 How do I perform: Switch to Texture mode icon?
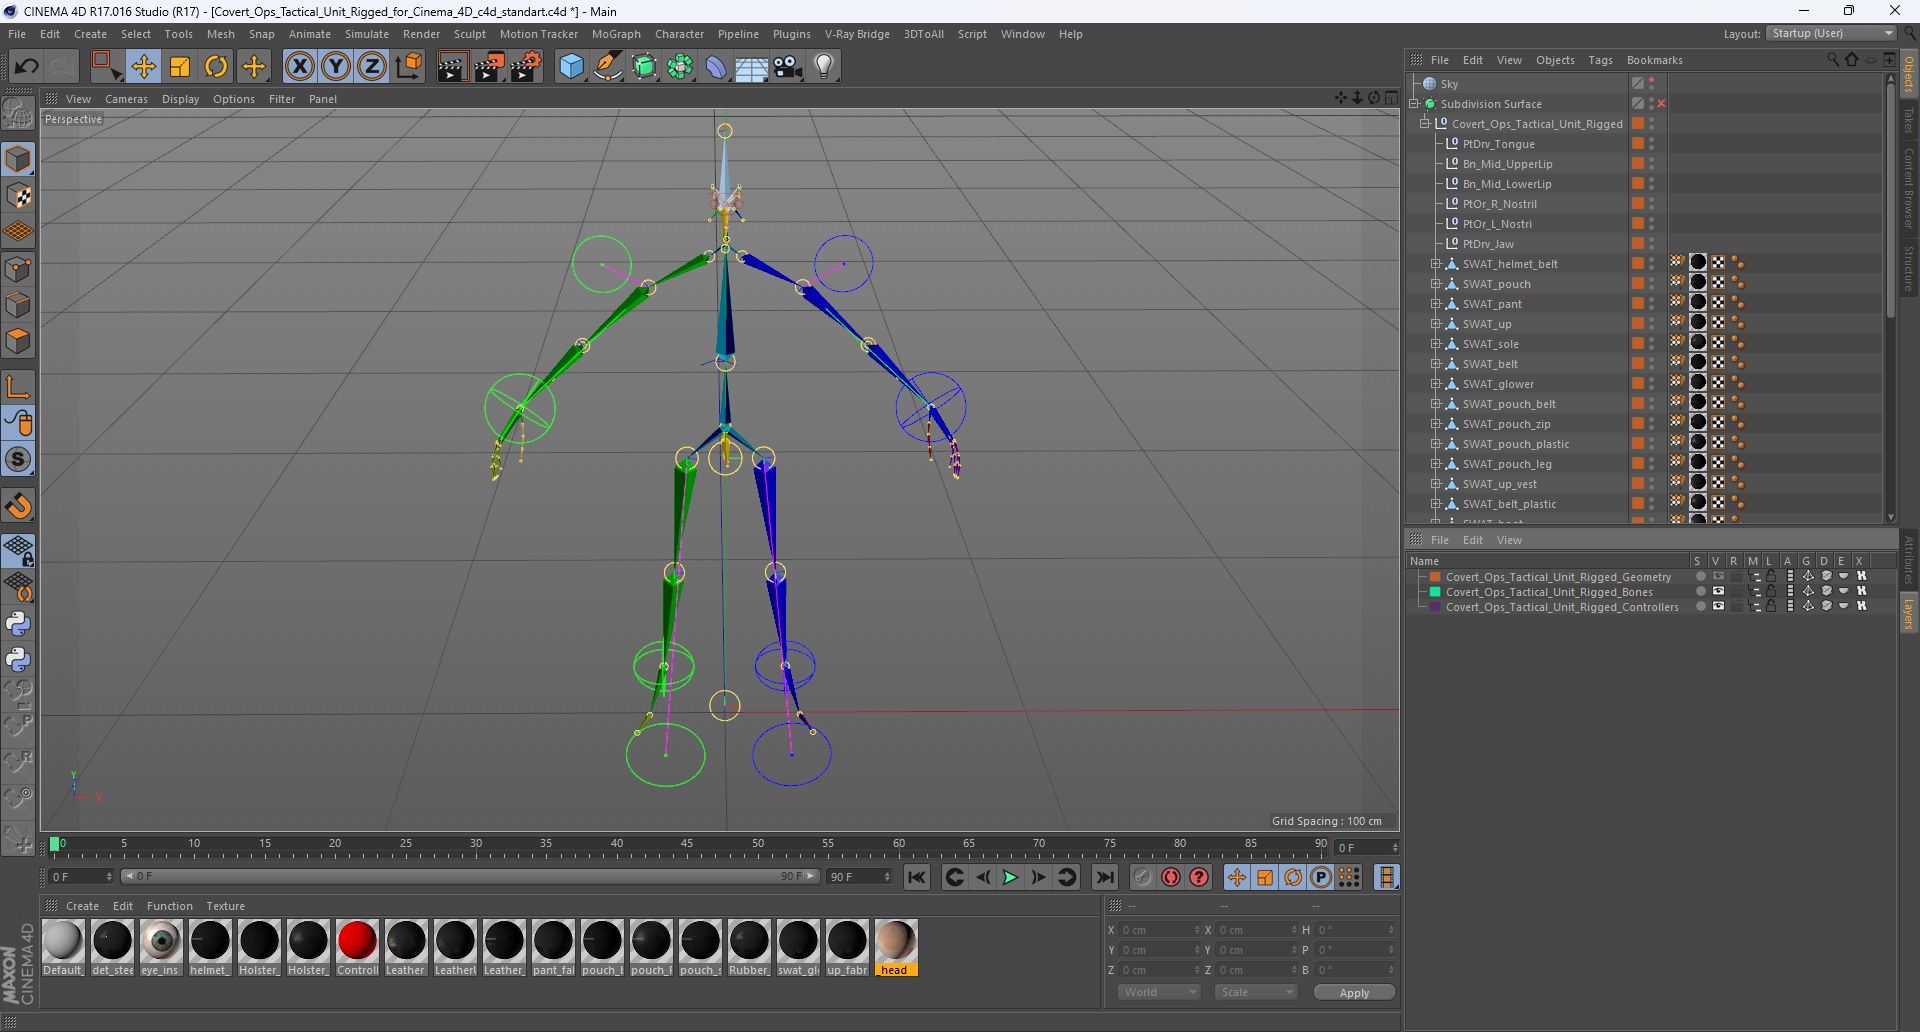click(18, 196)
